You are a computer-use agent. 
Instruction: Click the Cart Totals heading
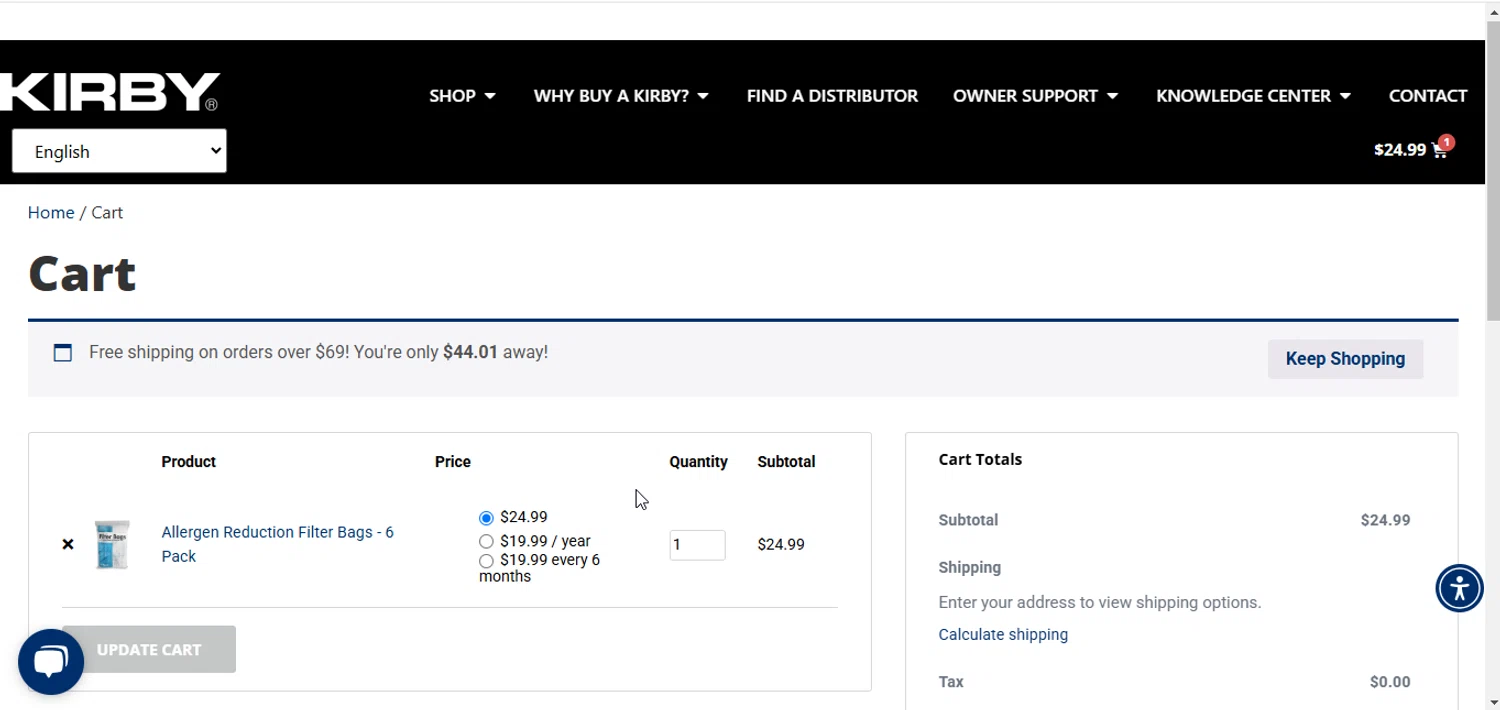(980, 459)
